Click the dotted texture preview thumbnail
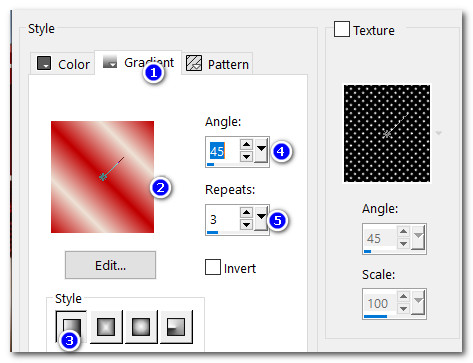 387,133
